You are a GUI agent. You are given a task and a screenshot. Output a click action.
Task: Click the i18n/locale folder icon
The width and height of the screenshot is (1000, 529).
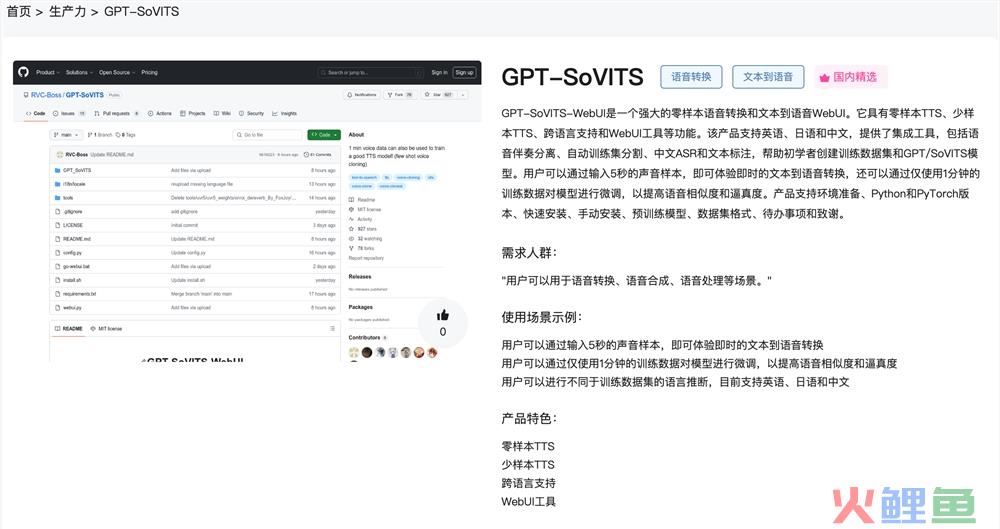[57, 184]
